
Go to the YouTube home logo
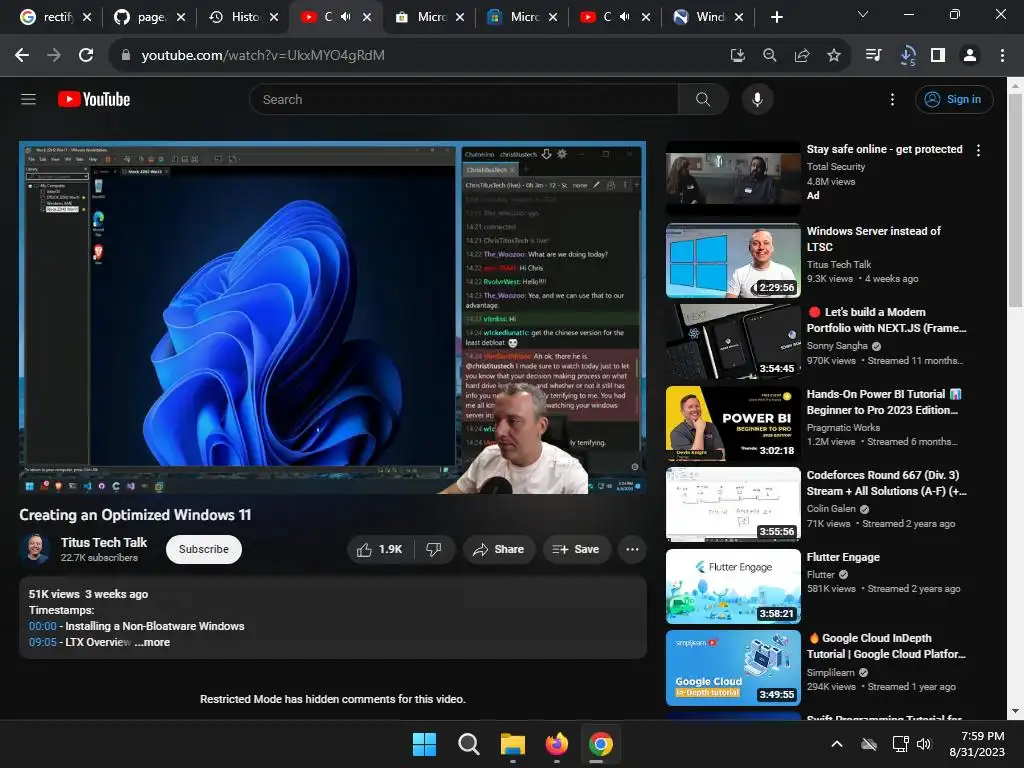pos(94,99)
